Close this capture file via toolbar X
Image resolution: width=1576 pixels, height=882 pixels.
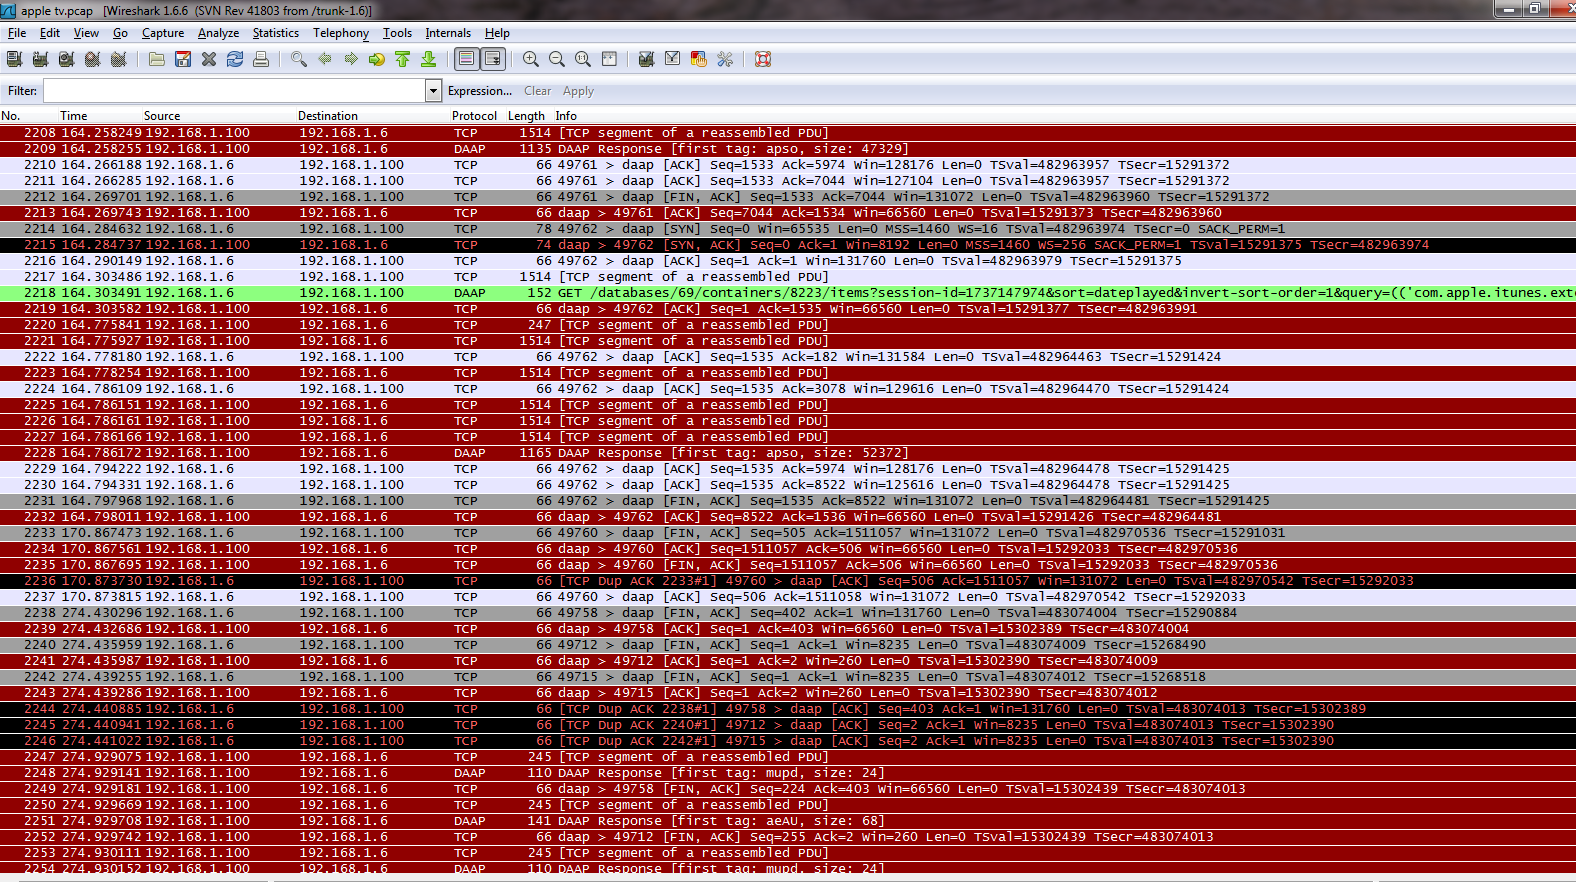(x=209, y=59)
